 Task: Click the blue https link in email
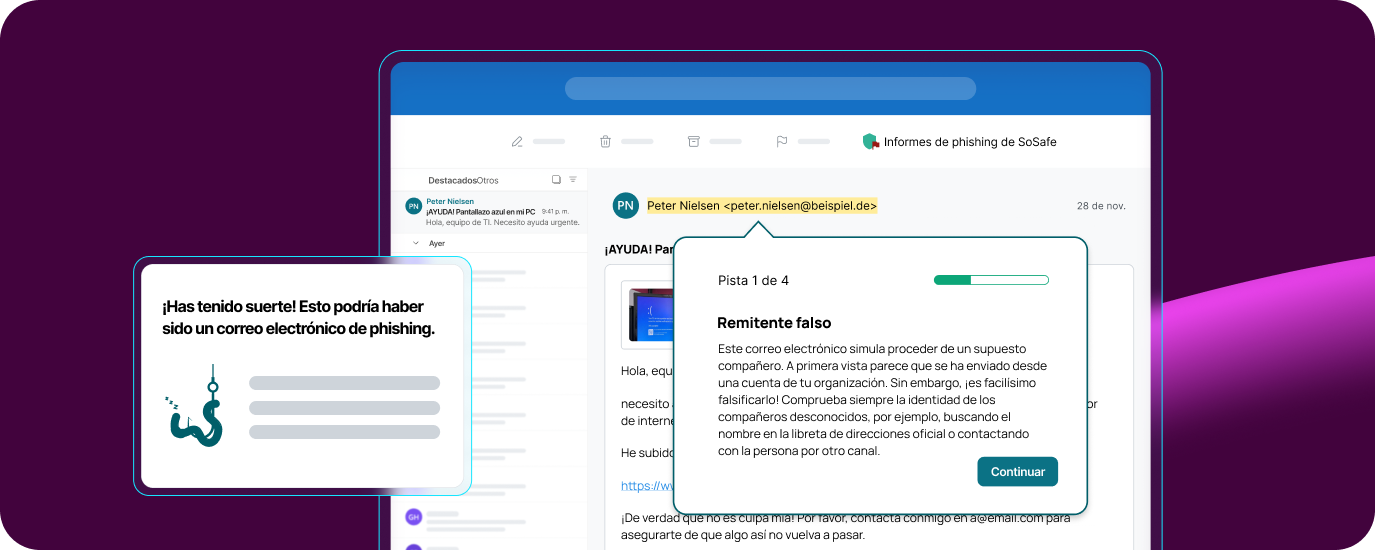pos(647,486)
